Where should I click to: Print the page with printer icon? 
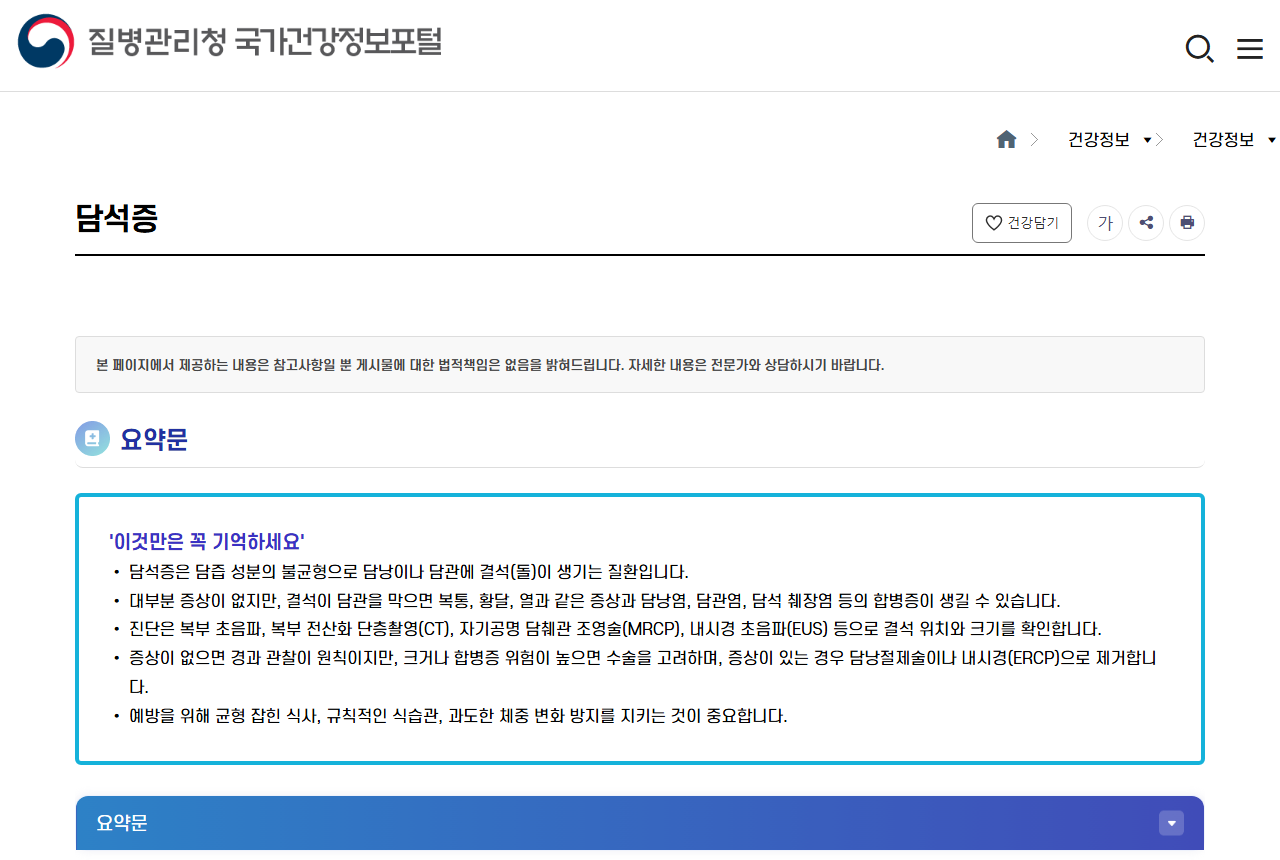[x=1187, y=223]
